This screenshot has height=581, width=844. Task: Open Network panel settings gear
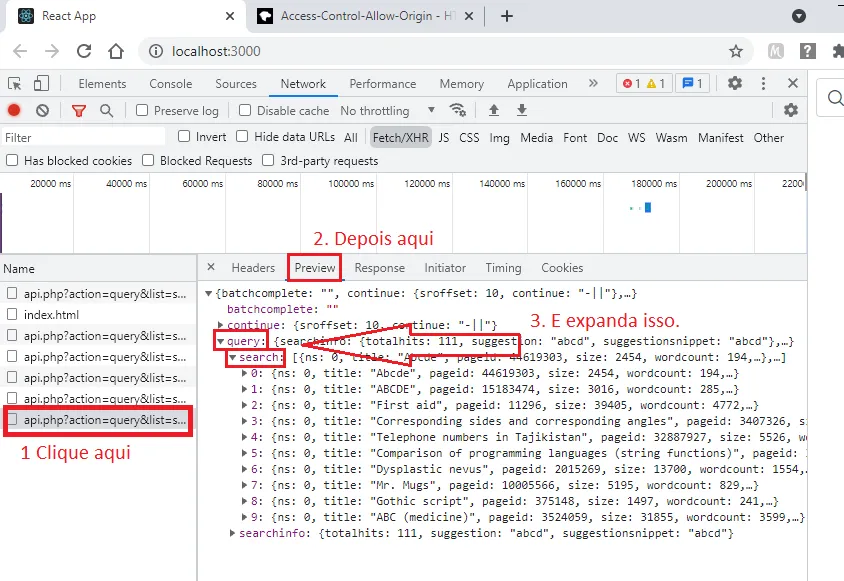click(791, 110)
